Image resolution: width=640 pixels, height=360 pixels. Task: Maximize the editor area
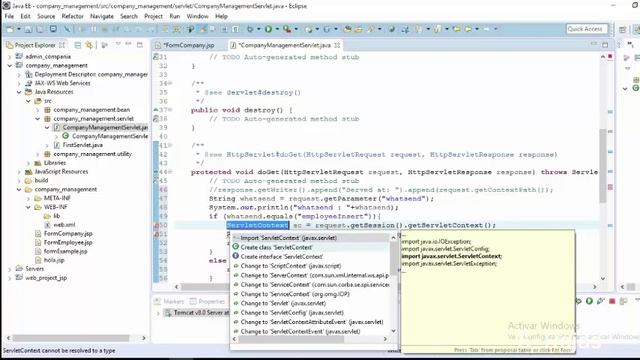click(605, 44)
